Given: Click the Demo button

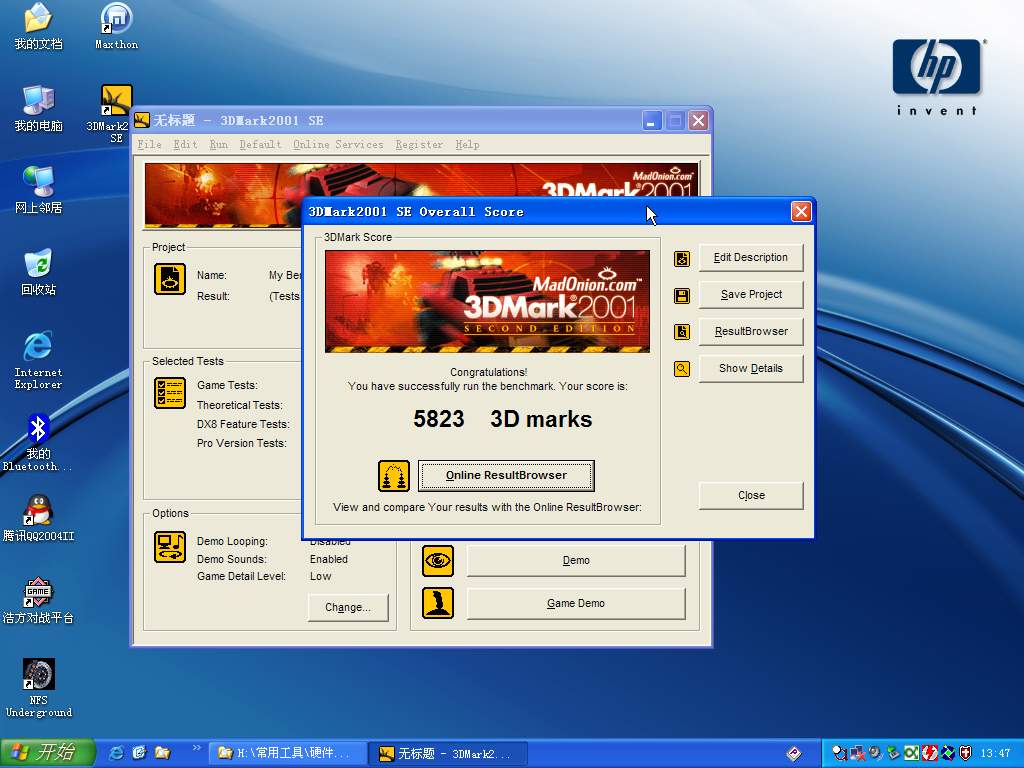Looking at the screenshot, I should 576,560.
